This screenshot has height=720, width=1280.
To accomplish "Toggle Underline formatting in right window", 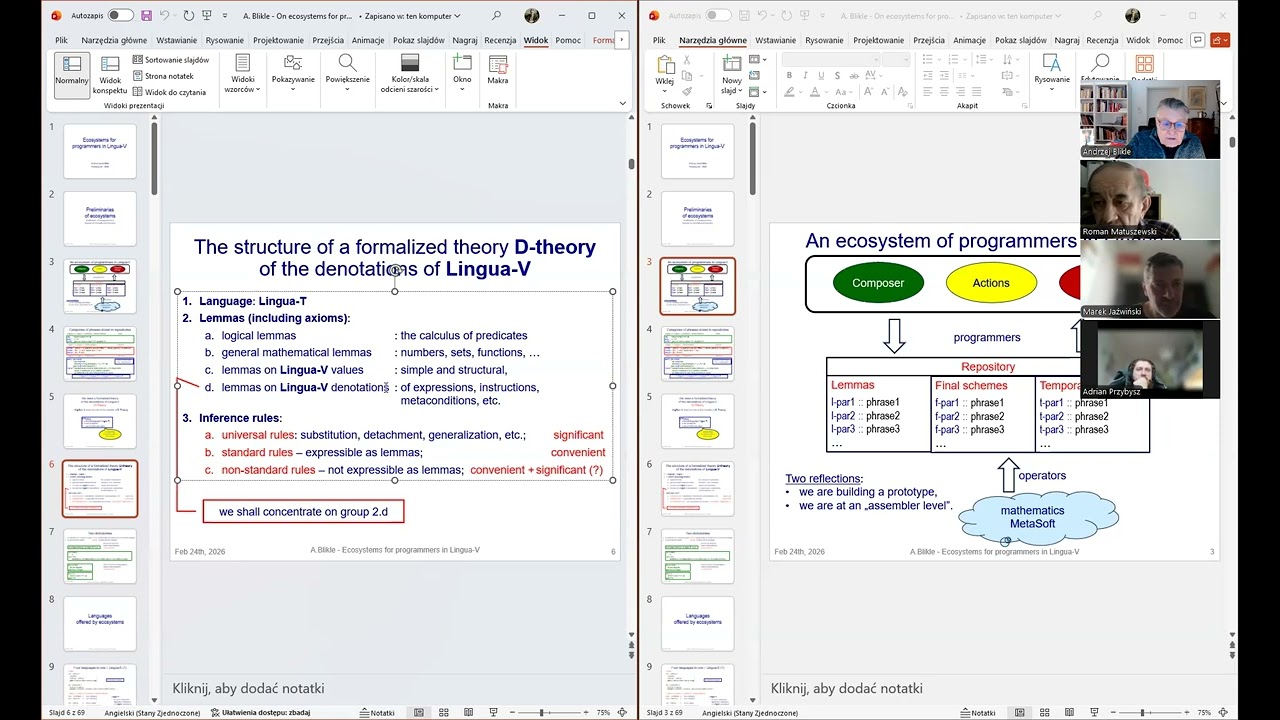I will pyautogui.click(x=819, y=76).
